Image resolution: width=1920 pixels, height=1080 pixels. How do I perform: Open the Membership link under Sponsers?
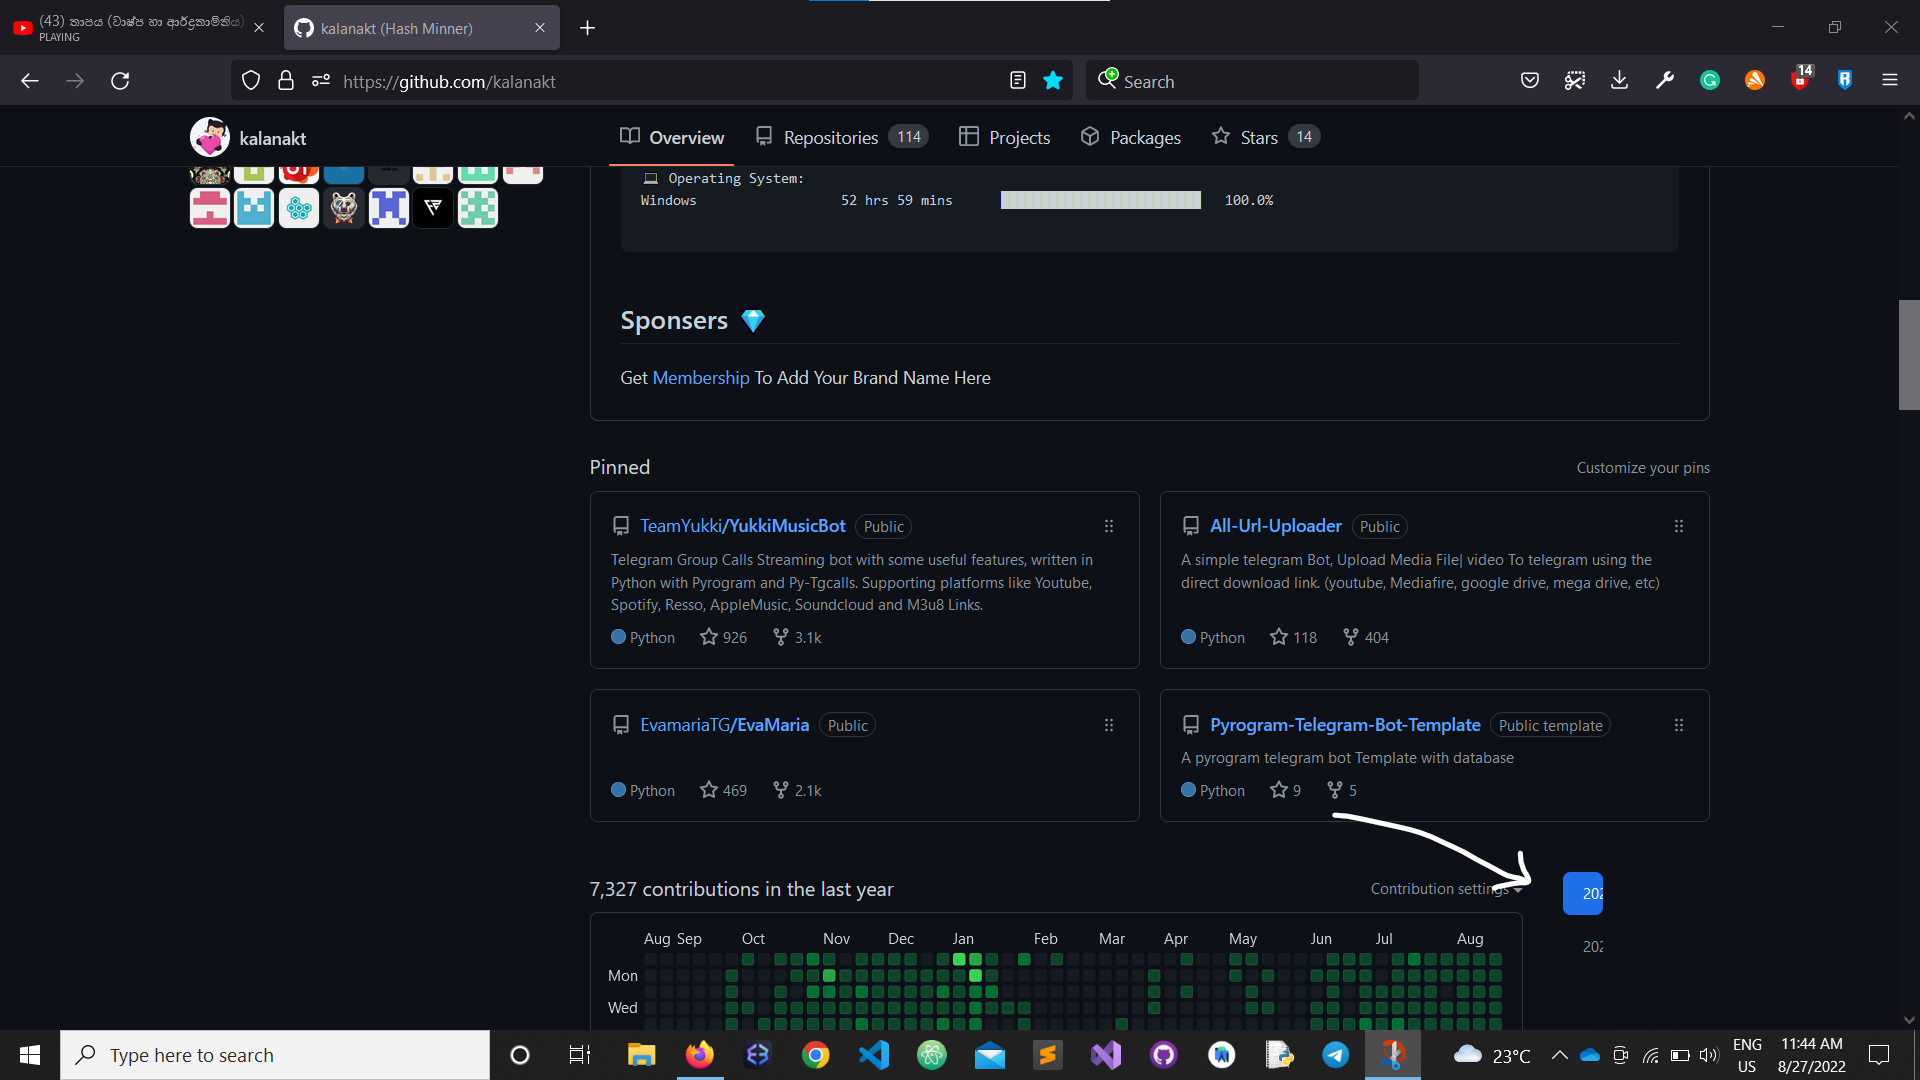(700, 378)
